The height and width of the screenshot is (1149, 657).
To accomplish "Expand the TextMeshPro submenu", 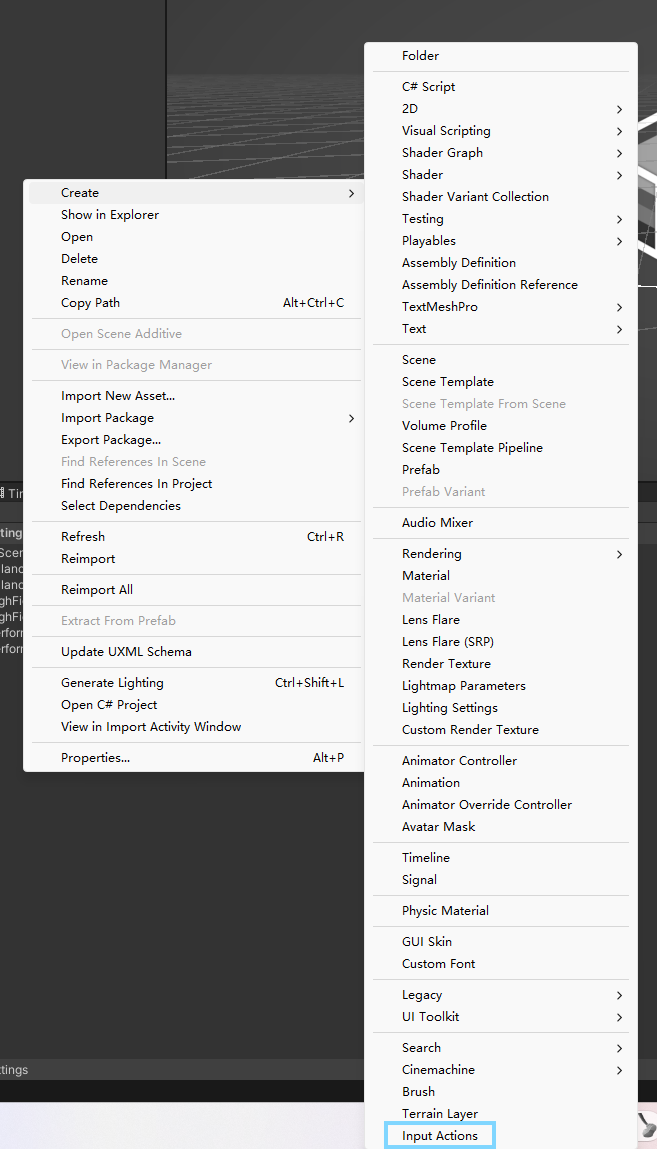I will tap(439, 307).
